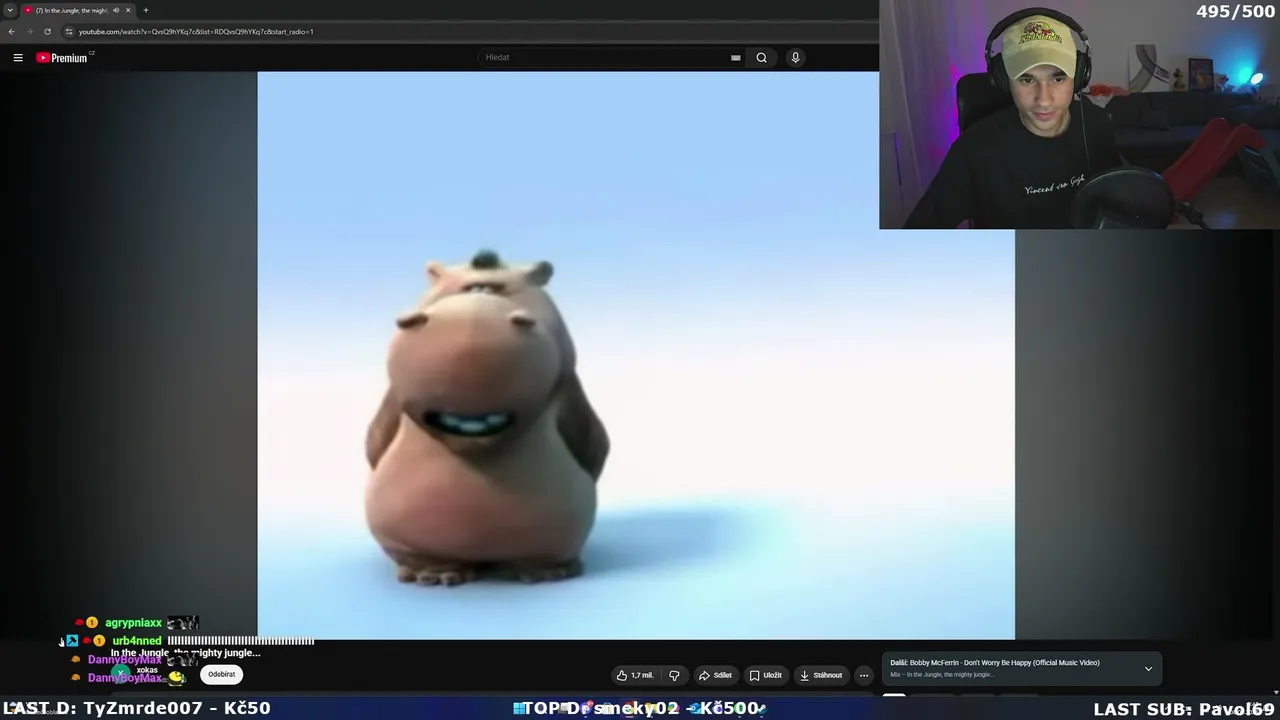The height and width of the screenshot is (720, 1280).
Task: Click the hippo video player
Action: 636,355
